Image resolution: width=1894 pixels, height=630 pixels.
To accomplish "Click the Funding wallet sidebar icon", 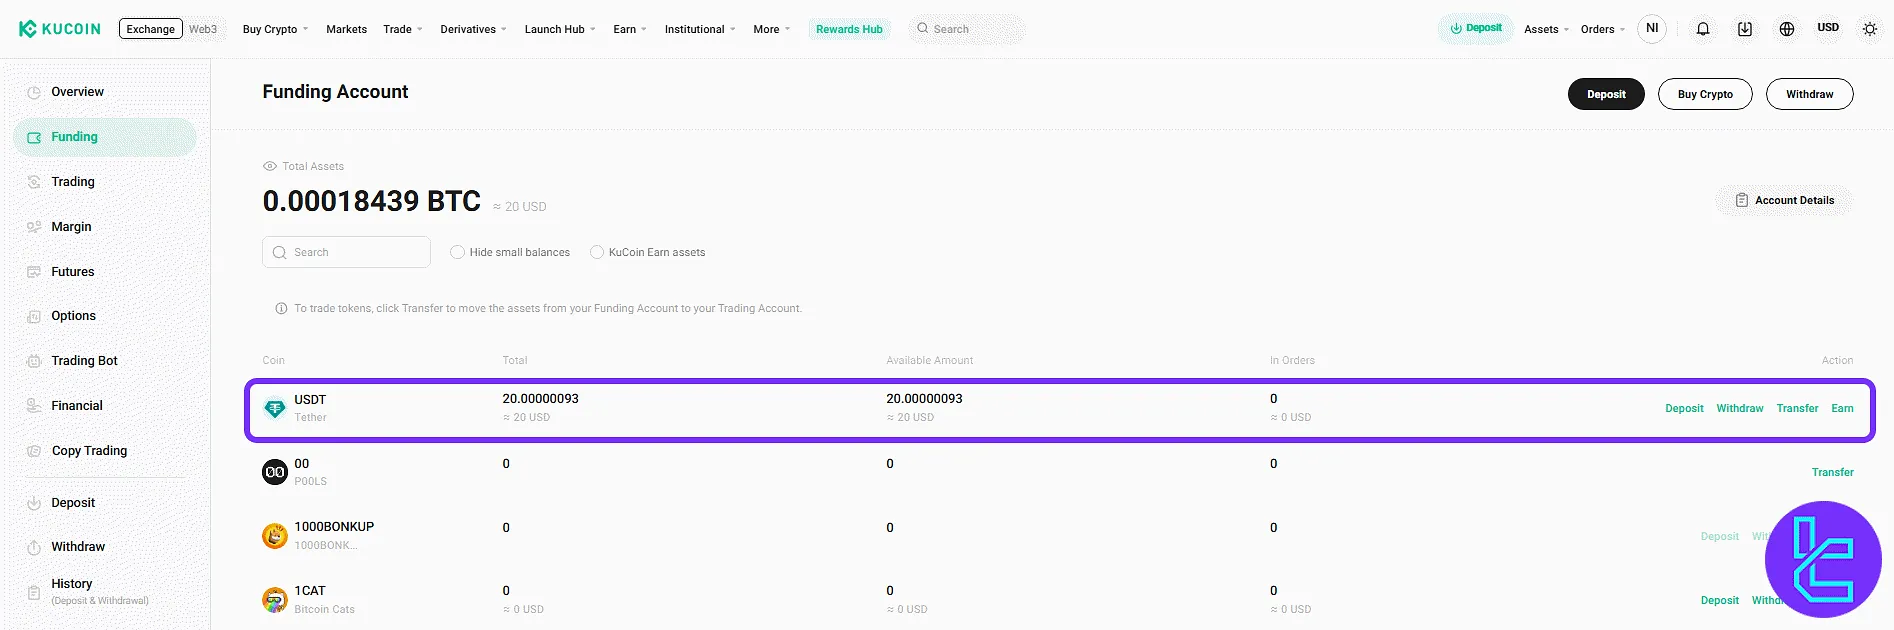I will point(34,137).
